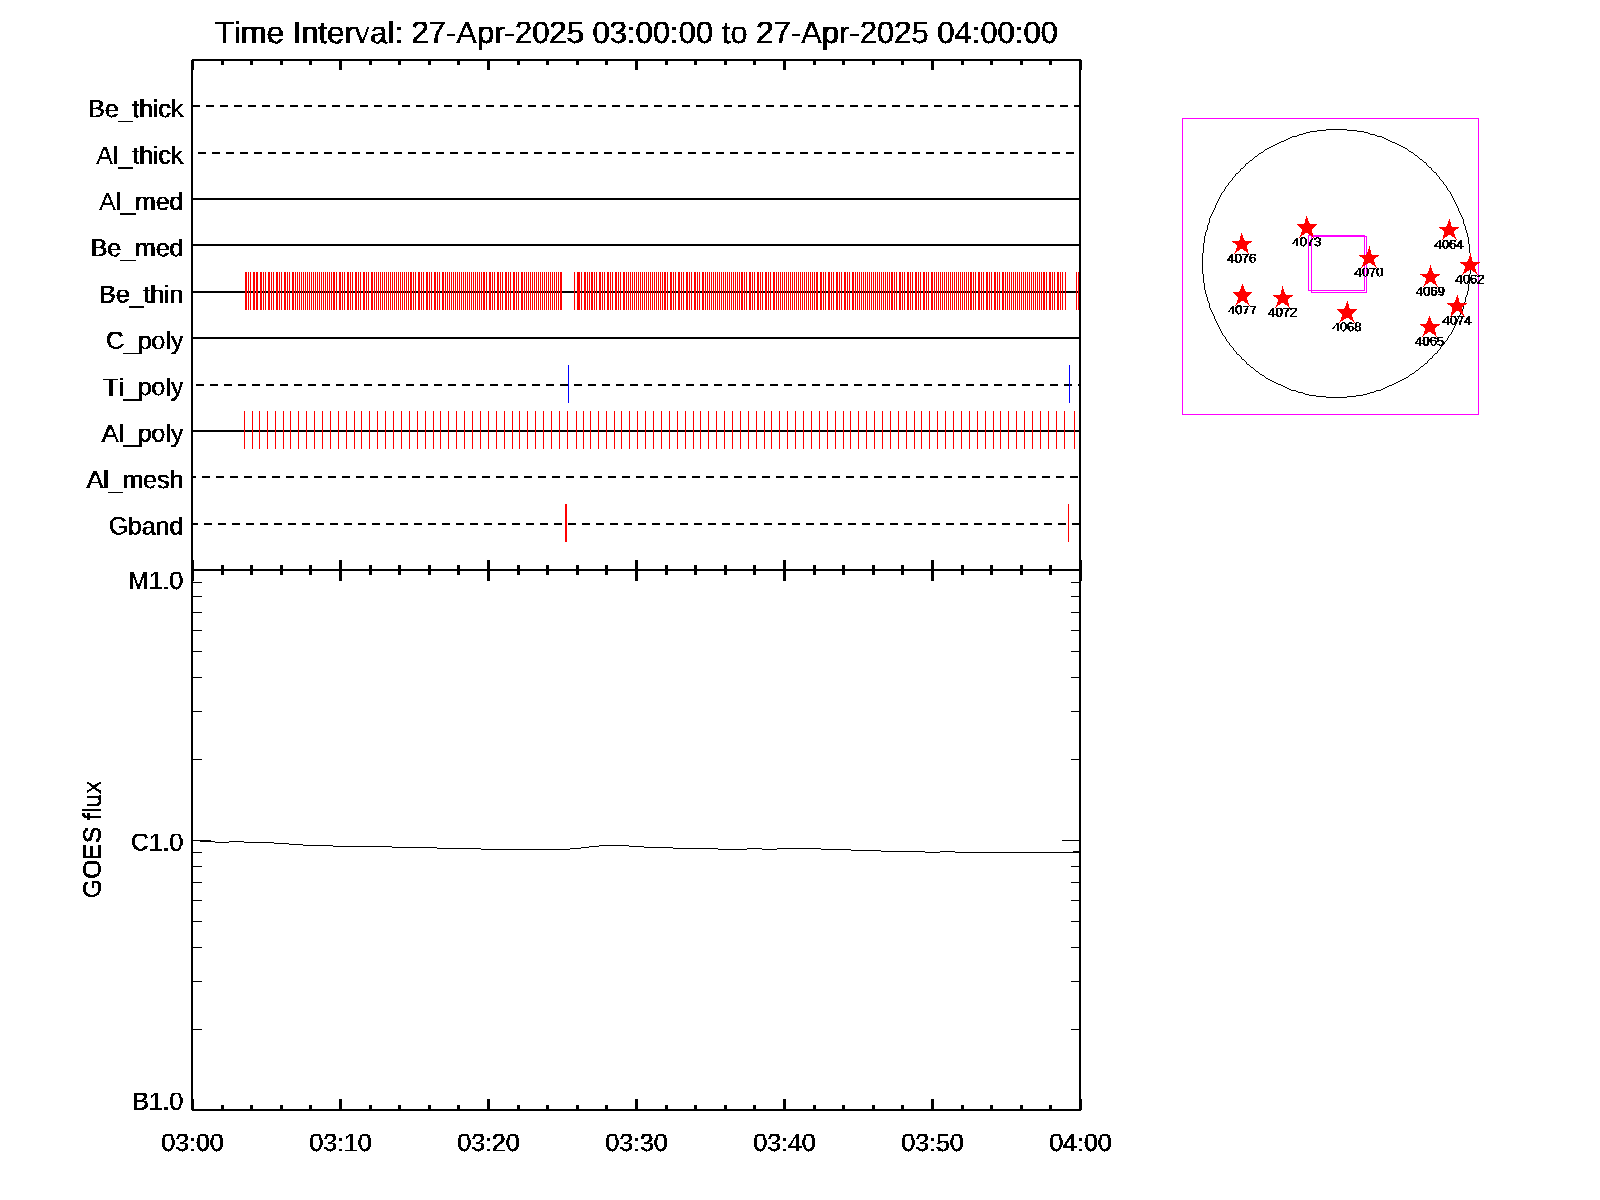1600x1200 pixels.
Task: Click the GOES flux axis title
Action: [x=92, y=839]
